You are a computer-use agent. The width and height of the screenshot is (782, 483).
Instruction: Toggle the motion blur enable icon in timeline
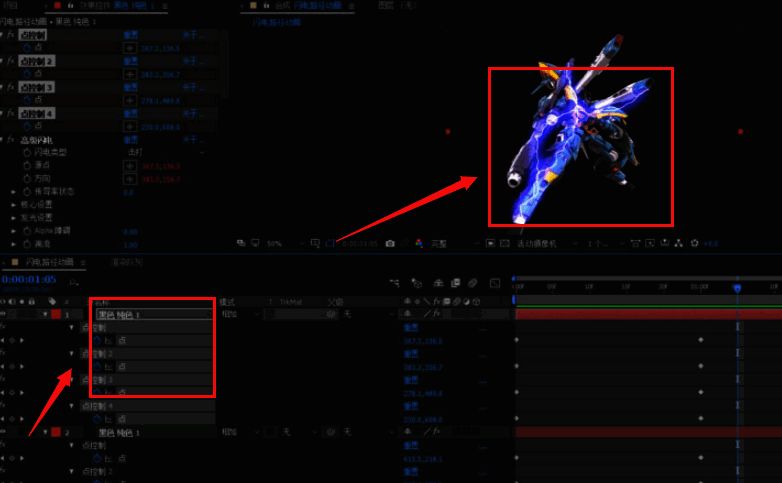(473, 283)
